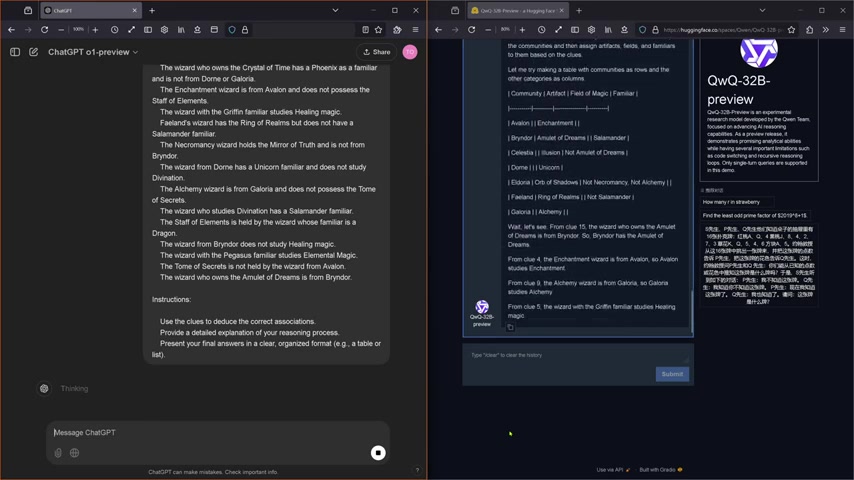Image resolution: width=854 pixels, height=480 pixels.
Task: Click fullscreen arrows icon in ChatGPT window
Action: click(131, 30)
